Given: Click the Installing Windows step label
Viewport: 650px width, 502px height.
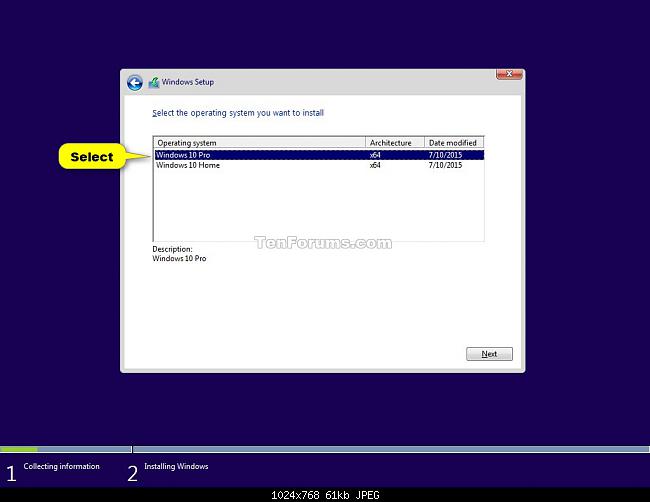Looking at the screenshot, I should point(176,466).
